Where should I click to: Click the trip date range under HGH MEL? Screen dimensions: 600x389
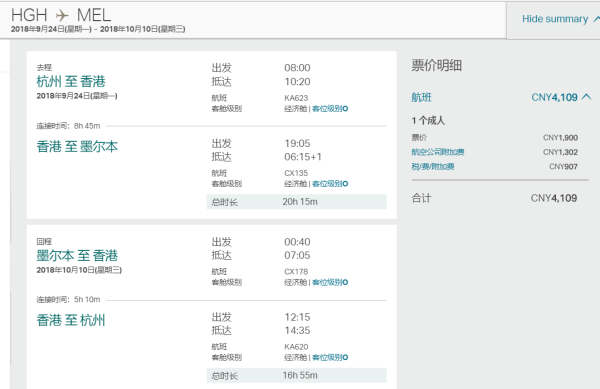98,29
